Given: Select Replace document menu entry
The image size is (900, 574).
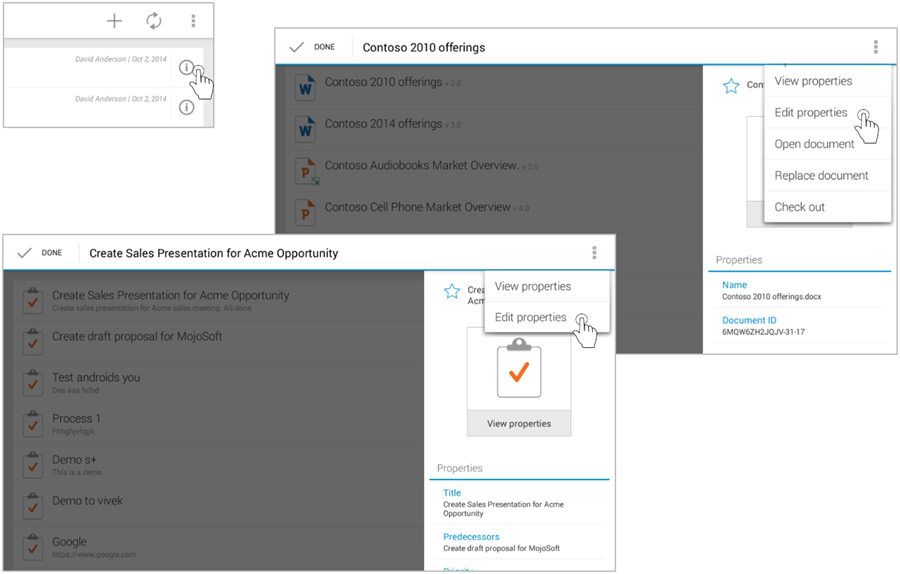Looking at the screenshot, I should click(821, 176).
